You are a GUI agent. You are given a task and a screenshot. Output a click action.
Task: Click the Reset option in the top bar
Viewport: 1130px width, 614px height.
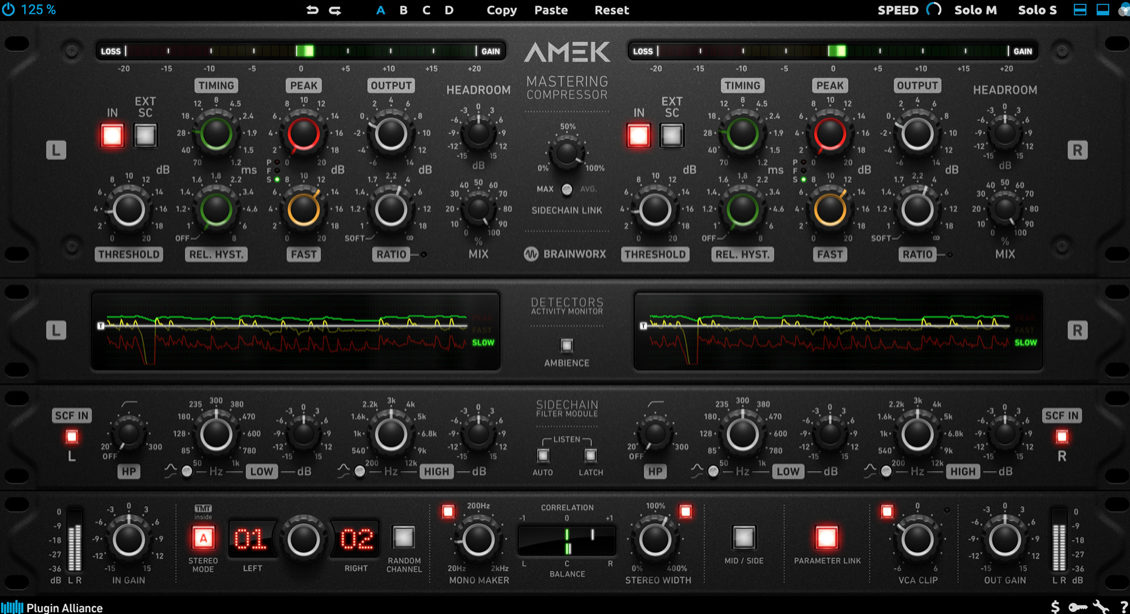(611, 10)
